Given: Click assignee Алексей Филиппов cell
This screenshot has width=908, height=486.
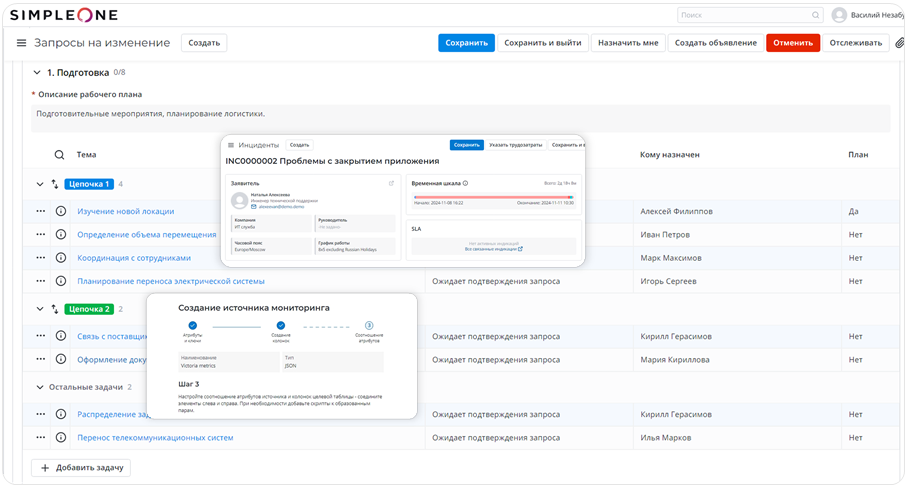Looking at the screenshot, I should [676, 211].
